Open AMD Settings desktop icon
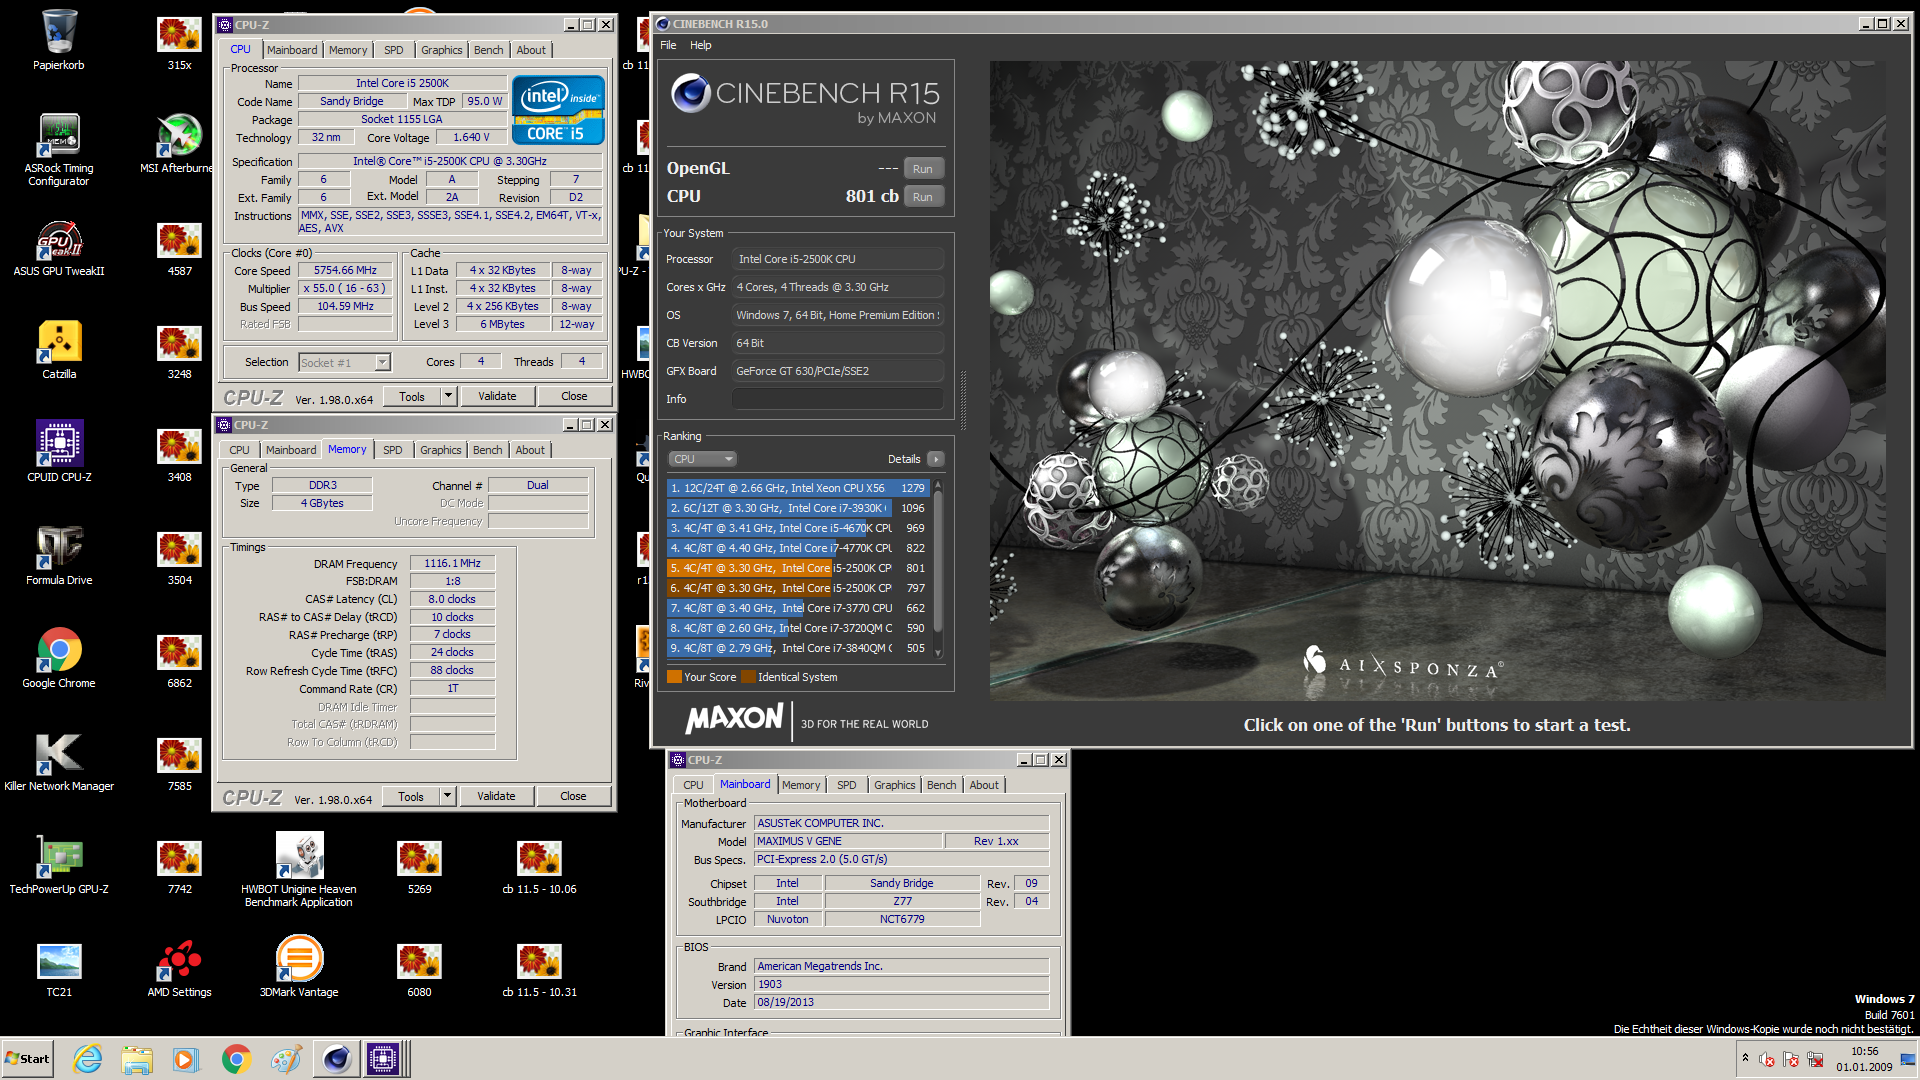This screenshot has width=1920, height=1080. tap(179, 968)
